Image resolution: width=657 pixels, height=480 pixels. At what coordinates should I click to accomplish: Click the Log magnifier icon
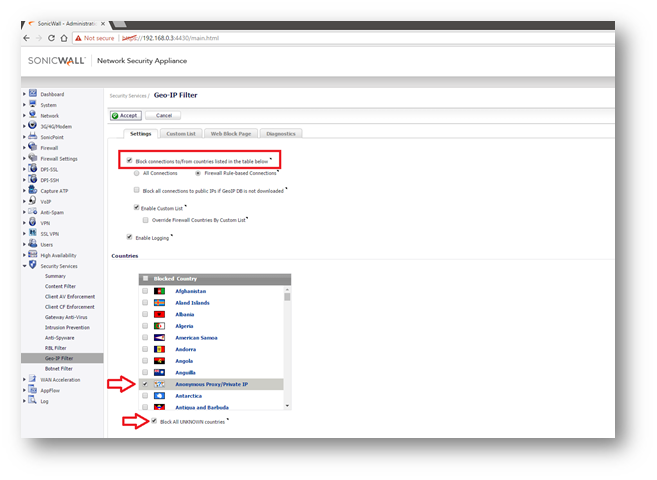point(33,400)
